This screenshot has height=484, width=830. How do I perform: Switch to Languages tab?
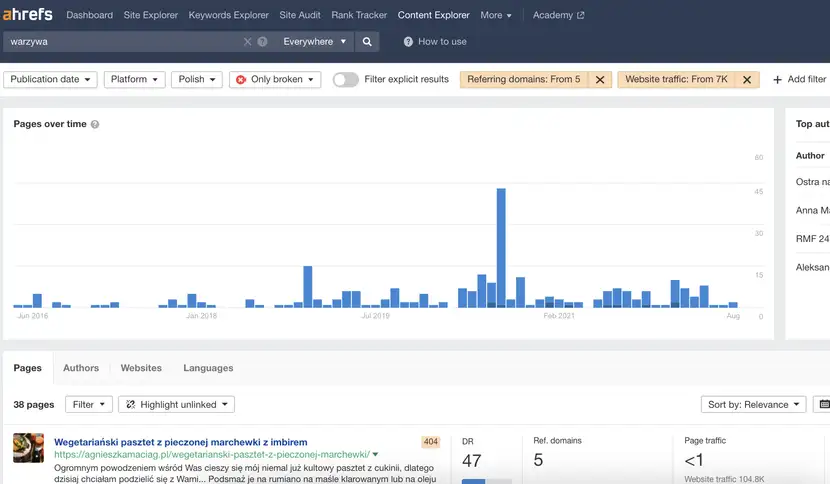coord(208,368)
